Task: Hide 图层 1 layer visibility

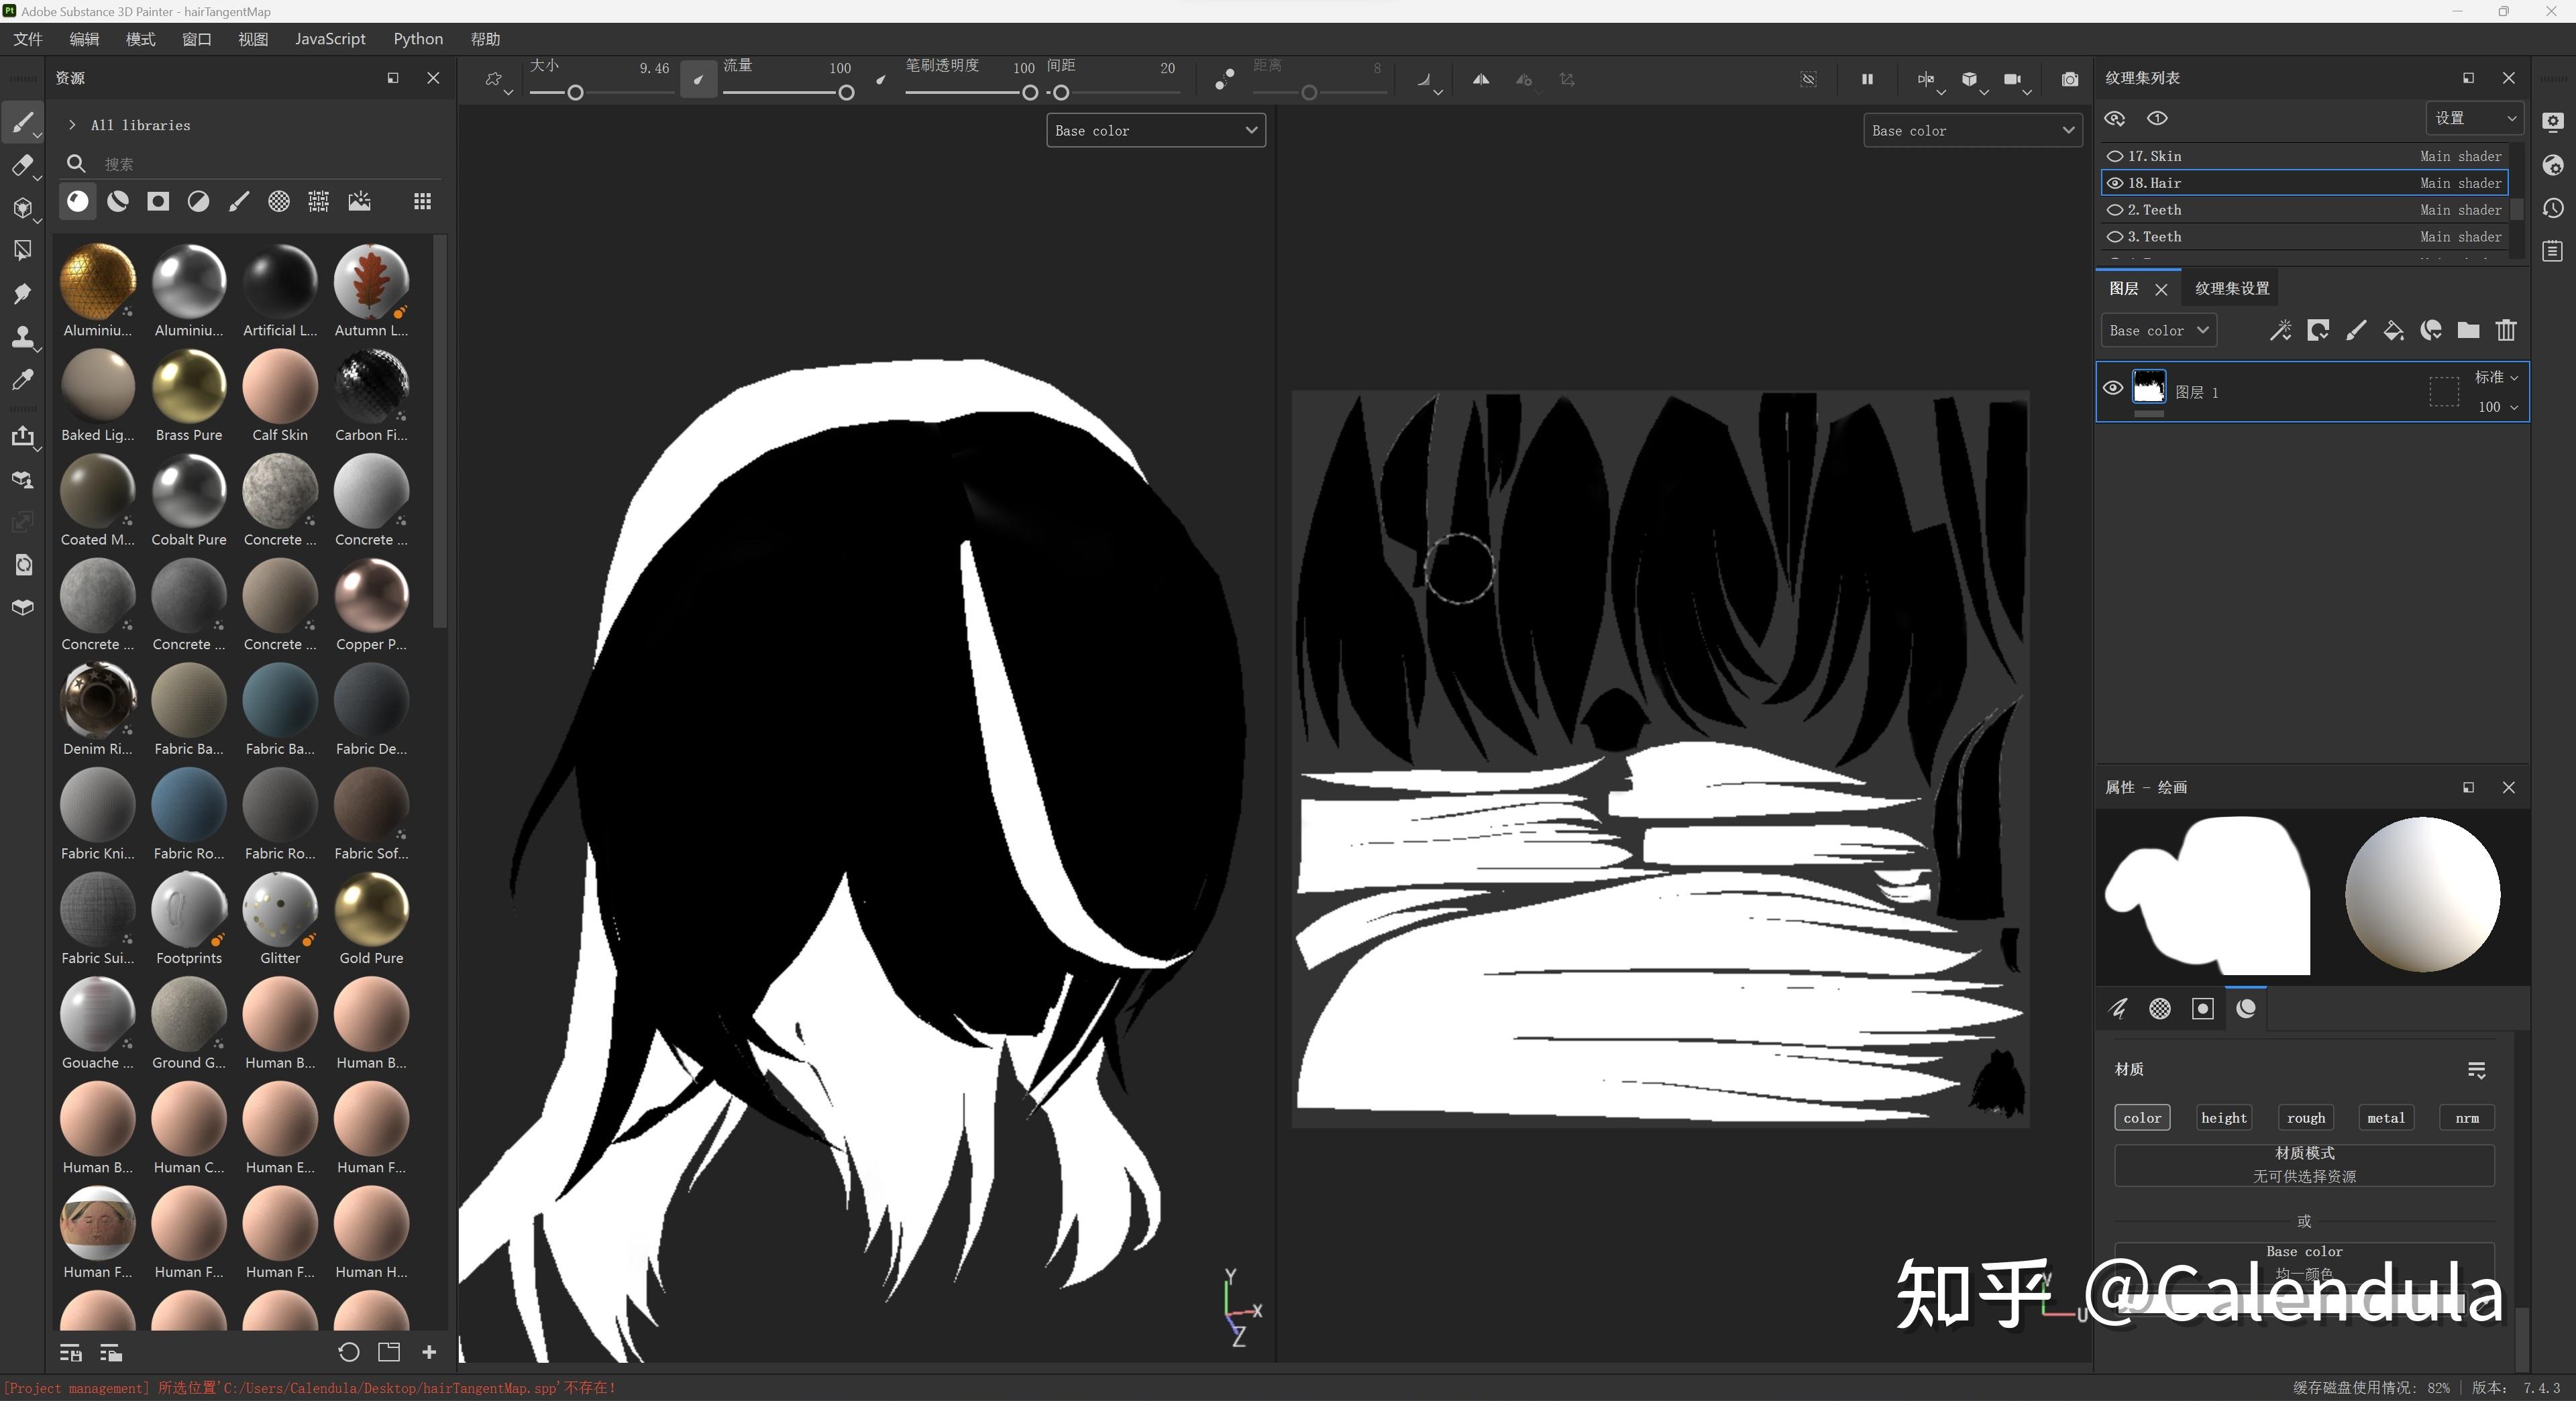Action: 2112,388
